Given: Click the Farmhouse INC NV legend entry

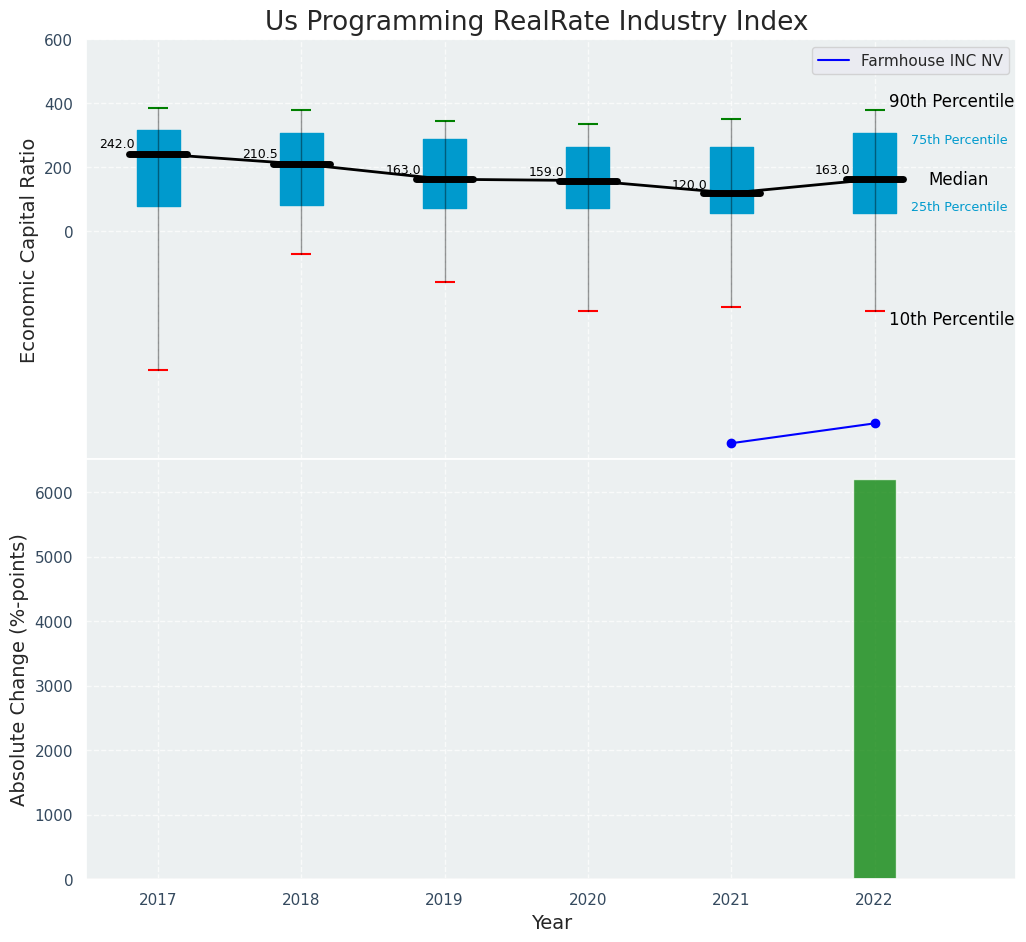Looking at the screenshot, I should 911,61.
